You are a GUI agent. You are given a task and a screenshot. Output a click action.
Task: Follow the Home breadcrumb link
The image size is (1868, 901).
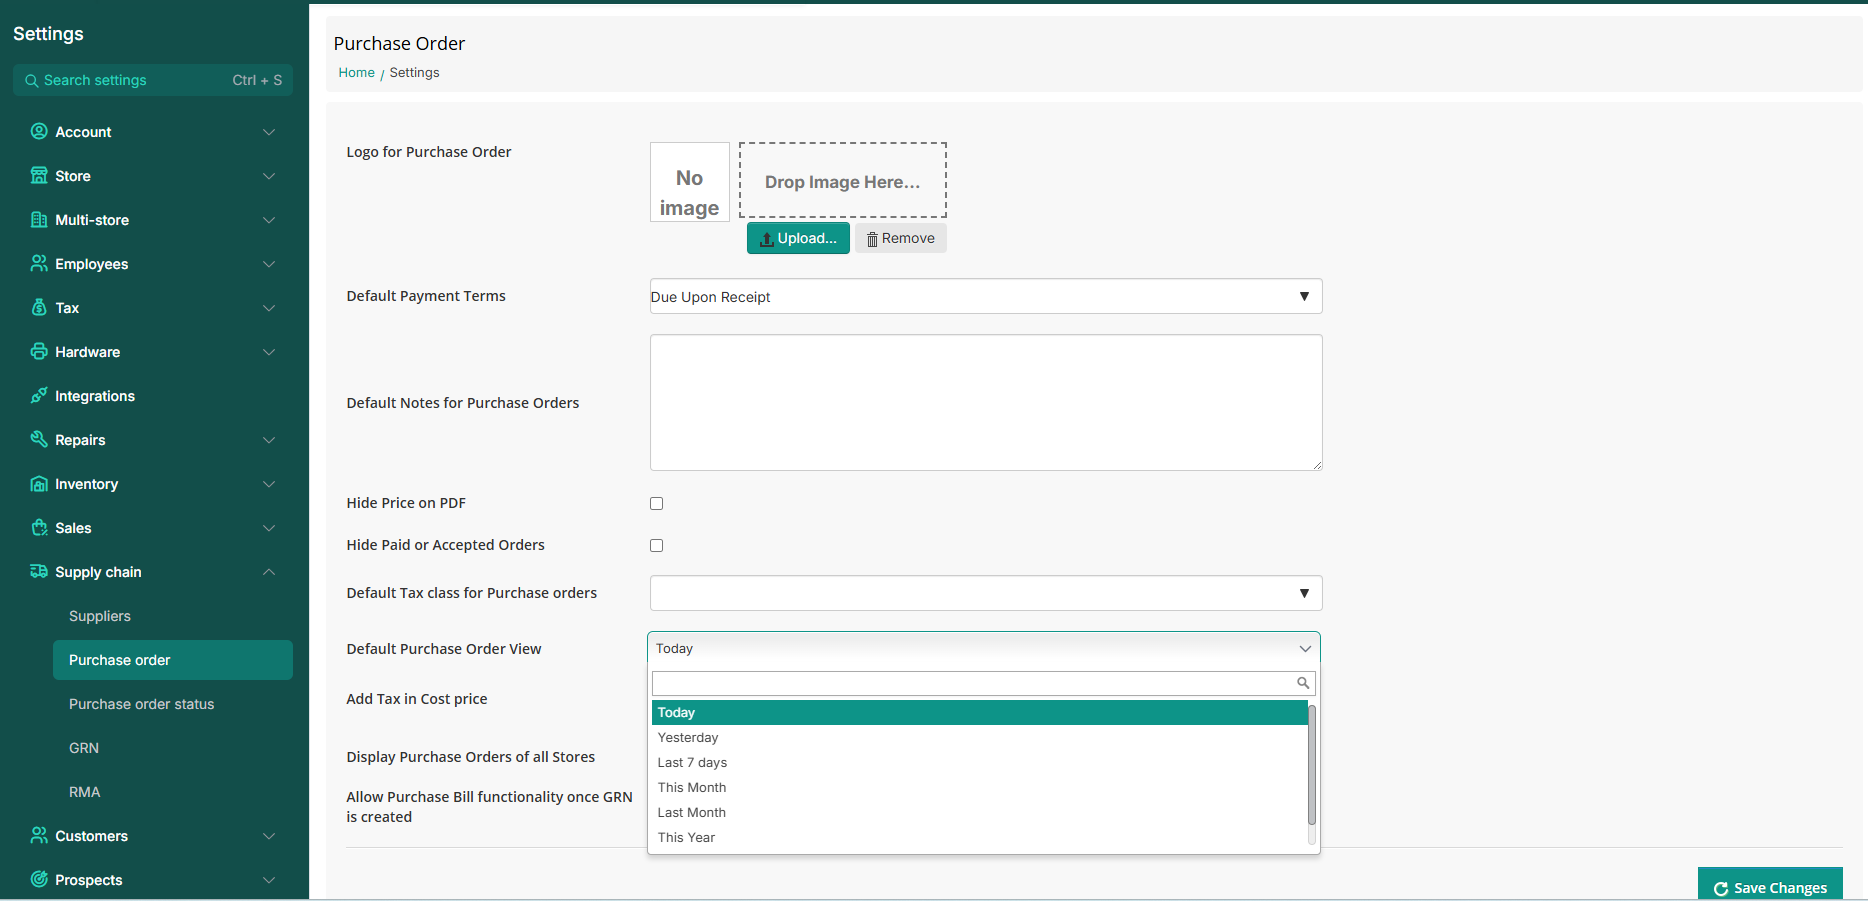(x=356, y=73)
